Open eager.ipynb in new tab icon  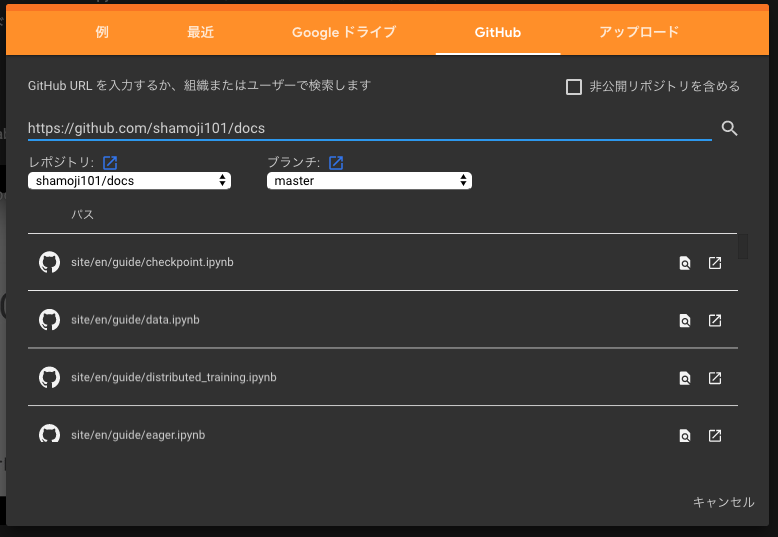[714, 435]
